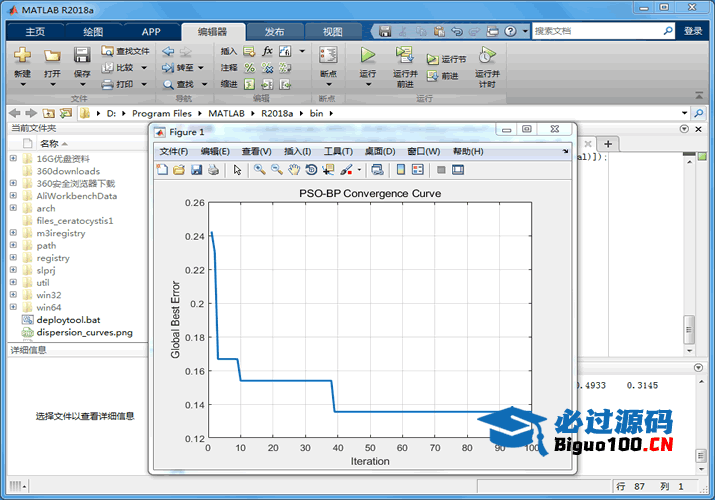This screenshot has height=500, width=715.
Task: Click New Figure icon in Figure 1 toolbar
Action: (x=162, y=170)
